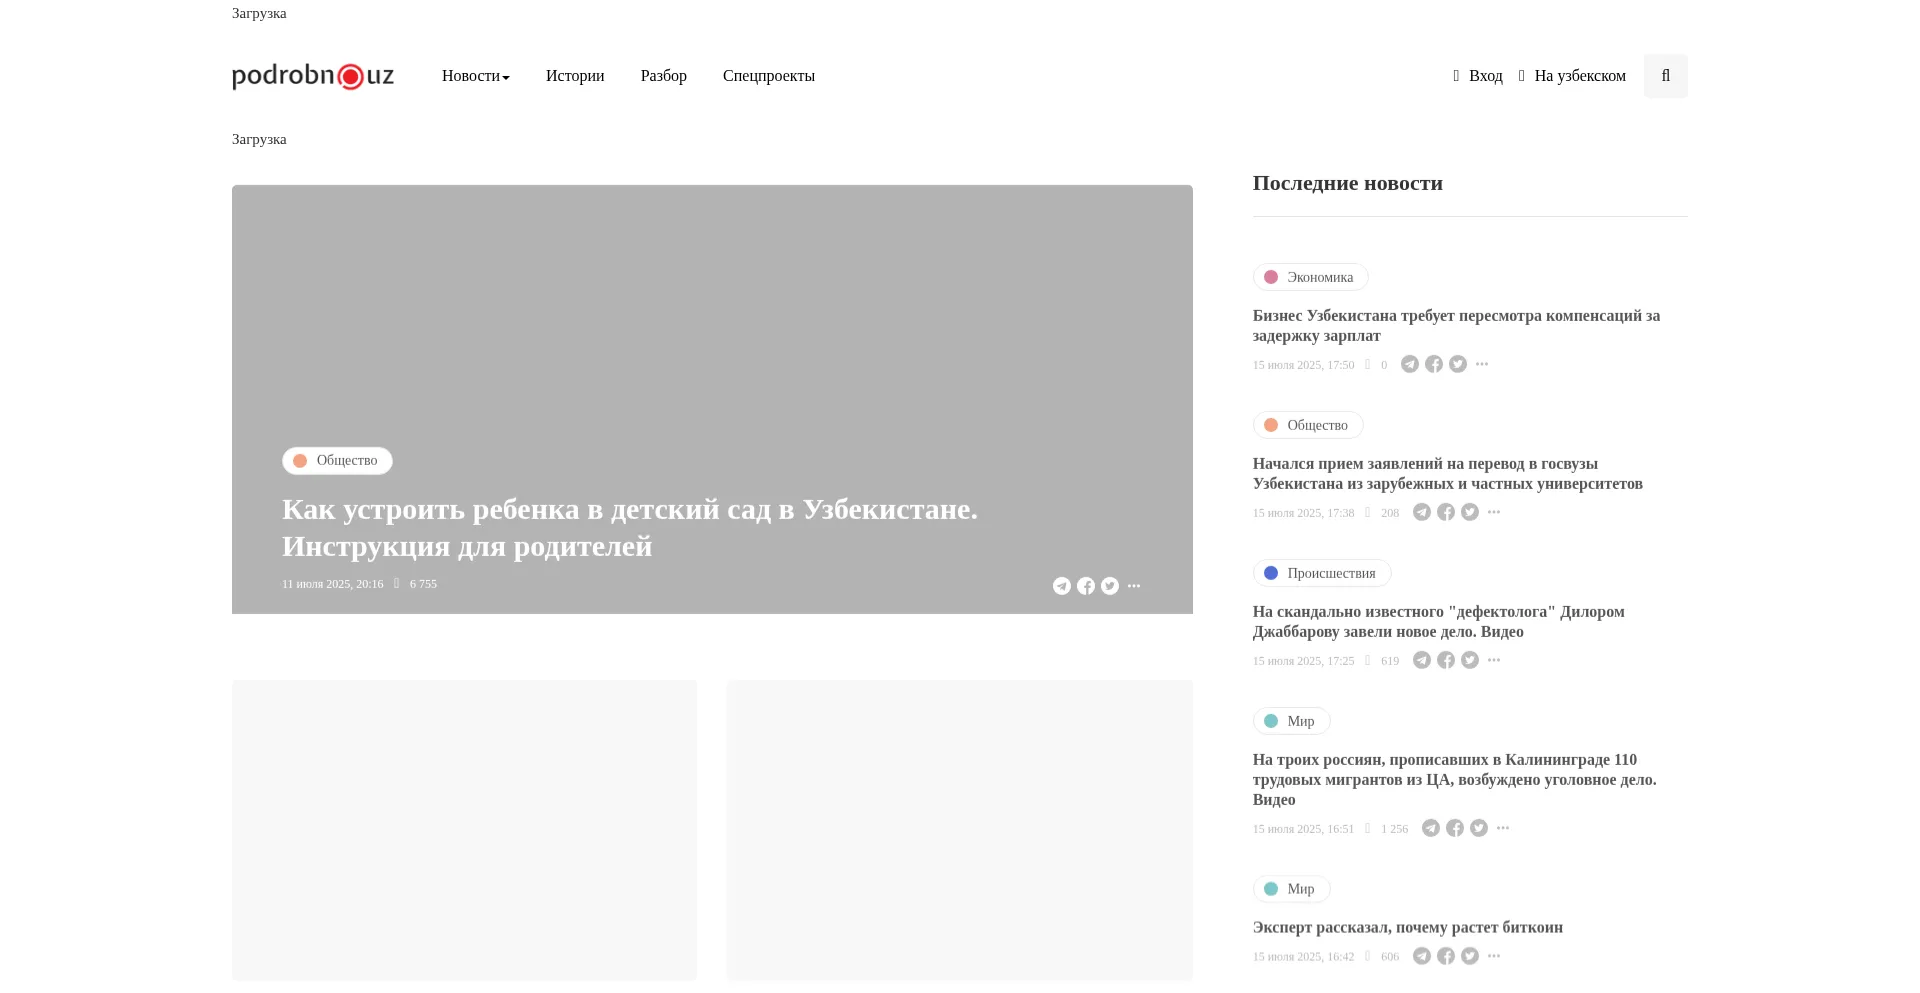Share university transfer article via Twitter
Screen dimensions: 1920x993
point(1470,512)
